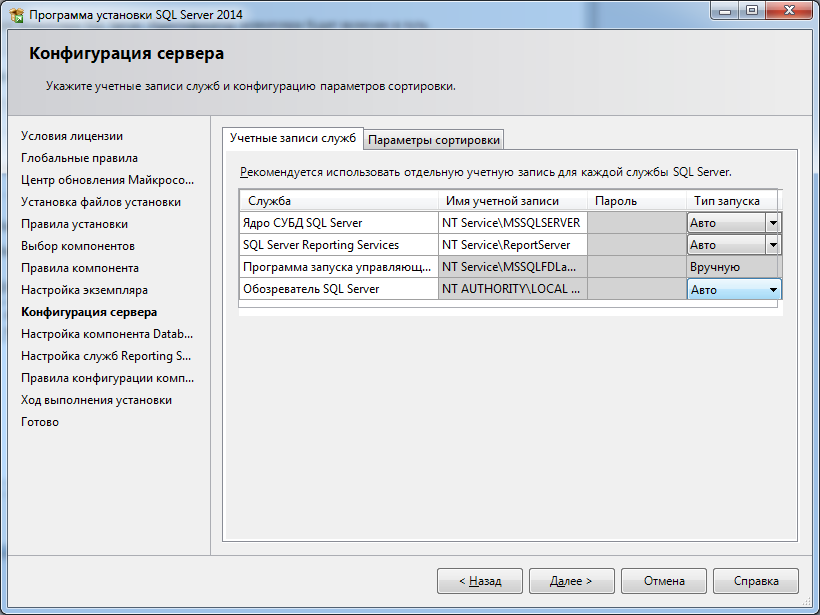The height and width of the screenshot is (615, 820).
Task: Select the Учетные записи служб tab
Action: (x=292, y=138)
